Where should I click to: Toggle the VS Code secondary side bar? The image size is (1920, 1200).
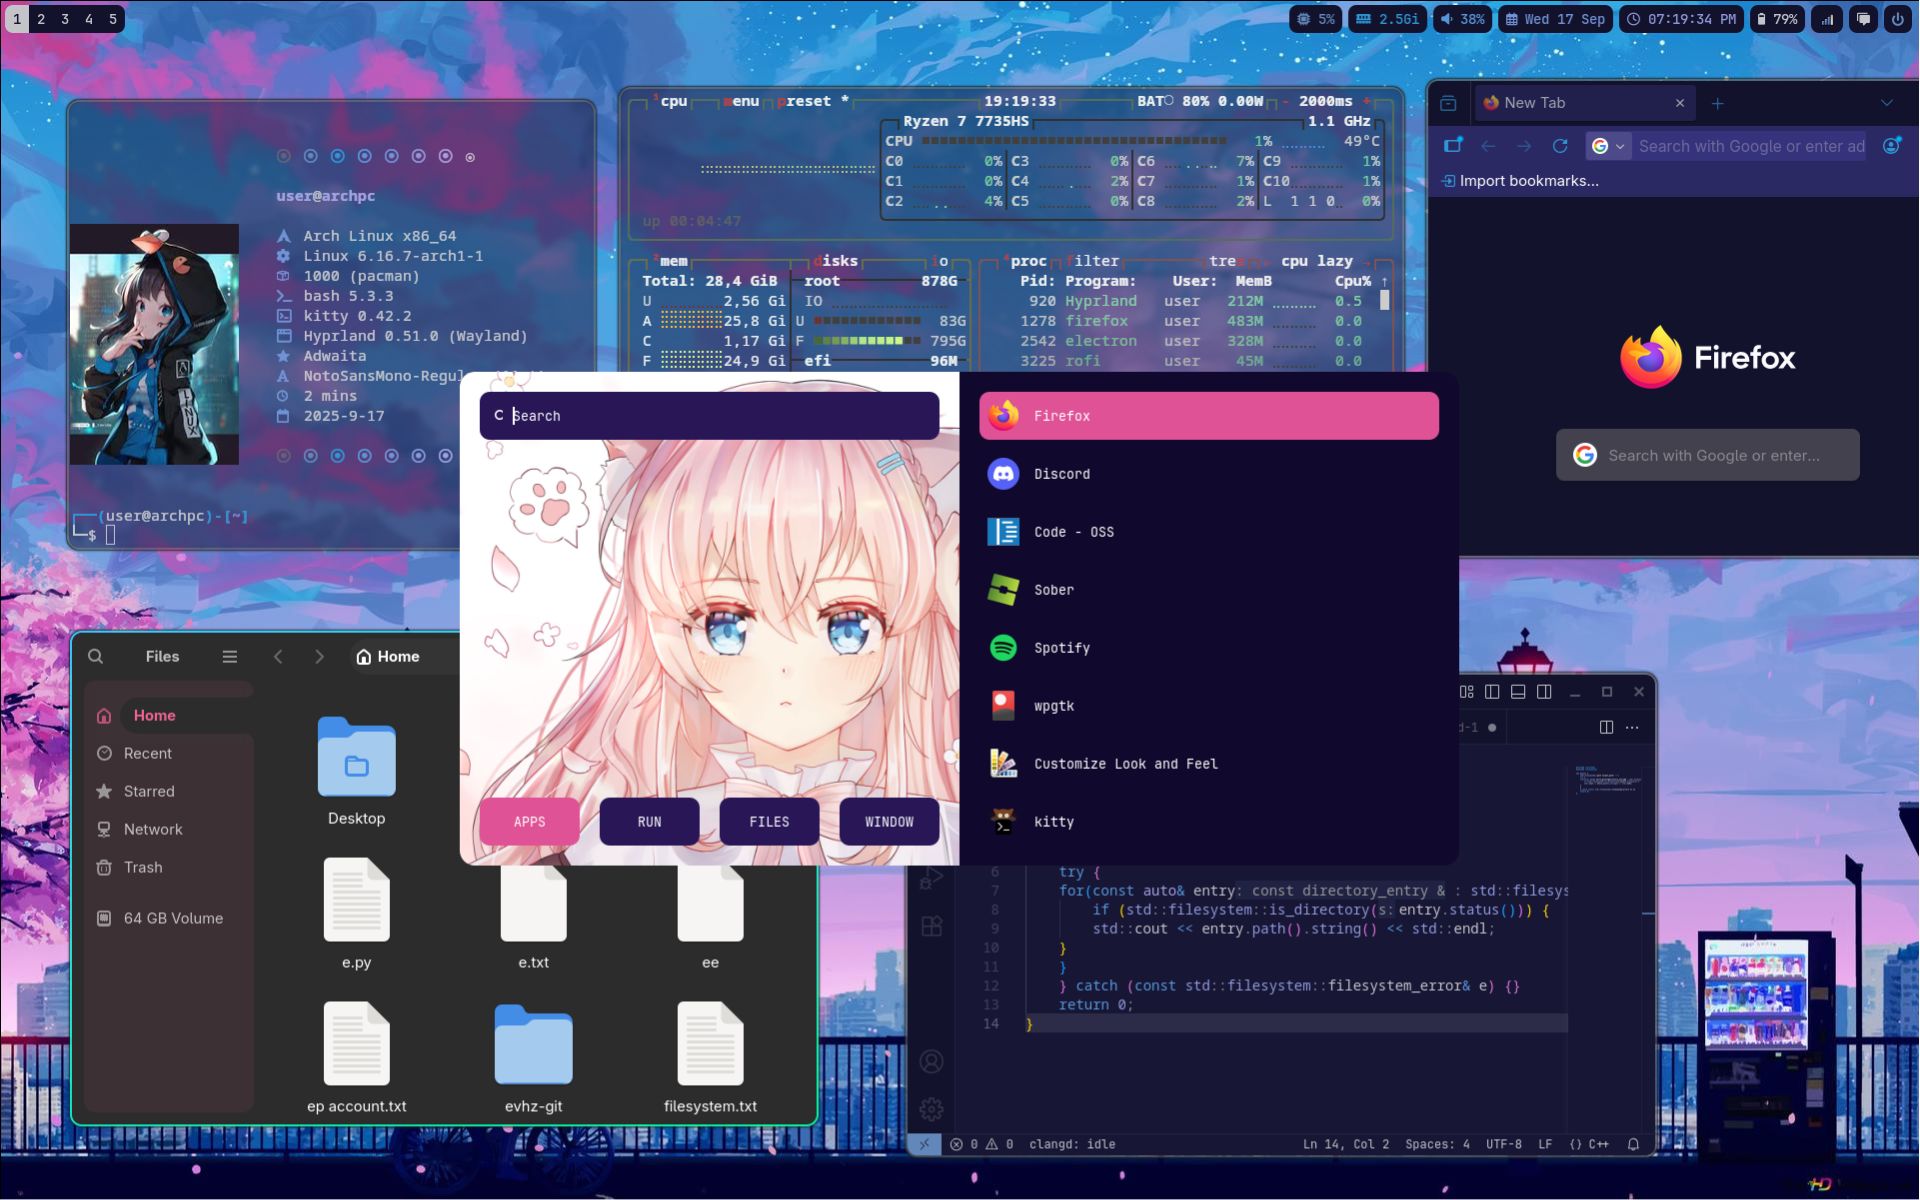tap(1544, 692)
